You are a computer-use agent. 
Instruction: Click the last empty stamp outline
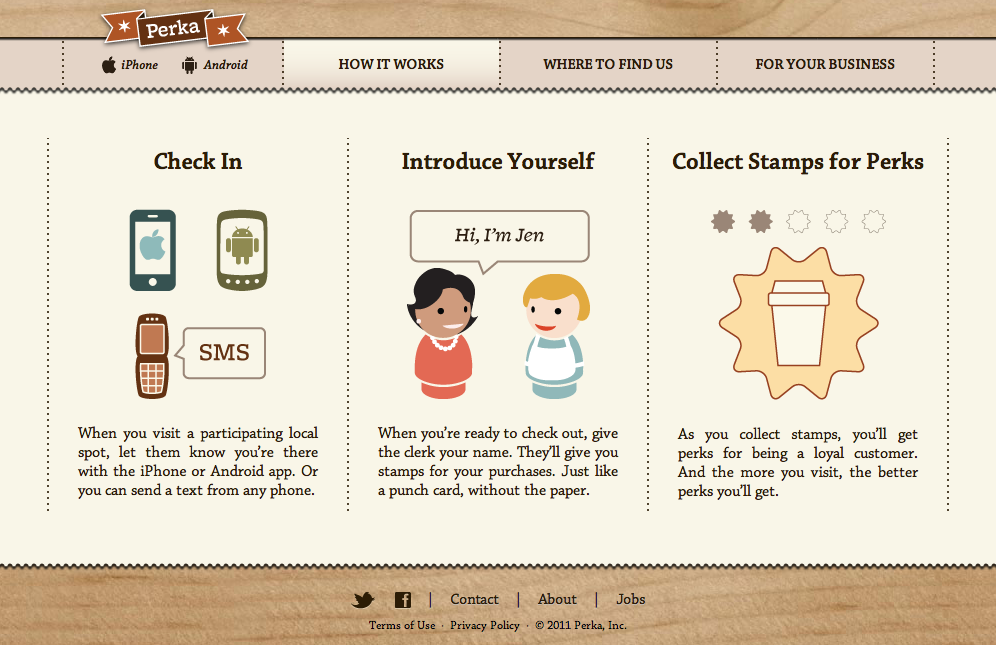tap(873, 221)
